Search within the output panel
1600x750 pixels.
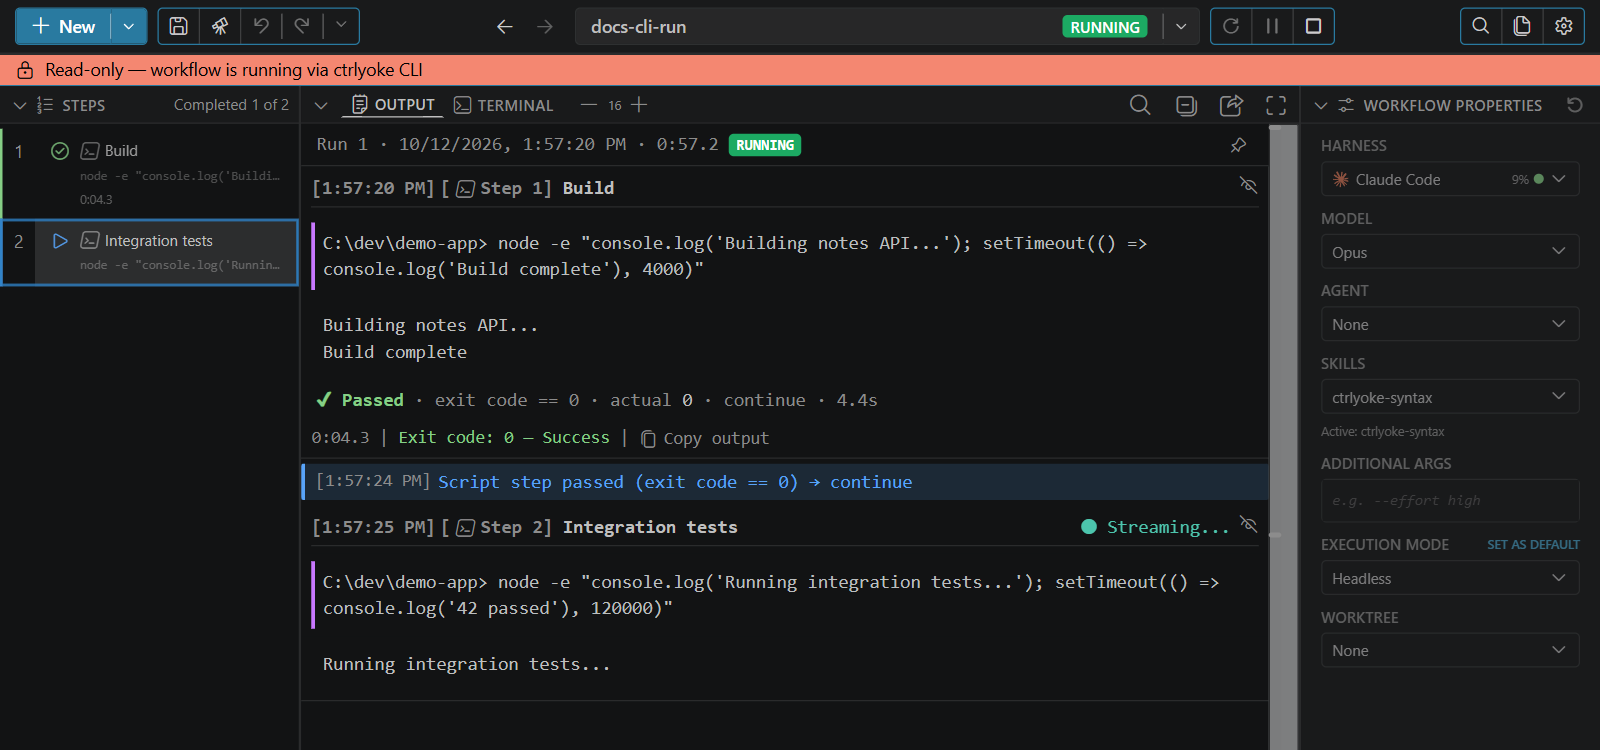(x=1140, y=105)
